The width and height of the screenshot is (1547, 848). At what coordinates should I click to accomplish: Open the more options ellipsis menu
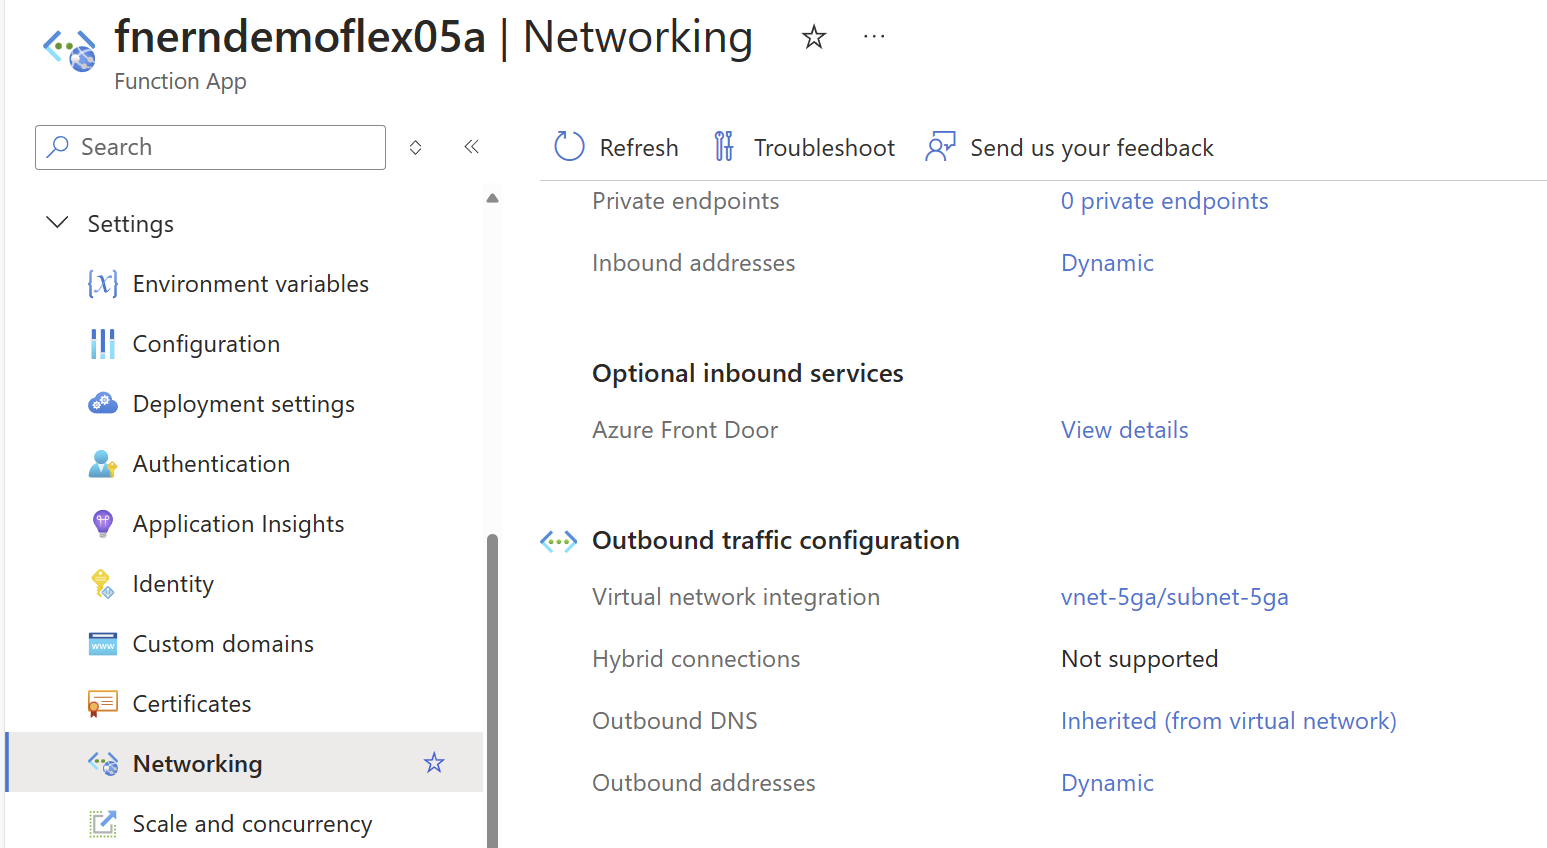[x=874, y=37]
